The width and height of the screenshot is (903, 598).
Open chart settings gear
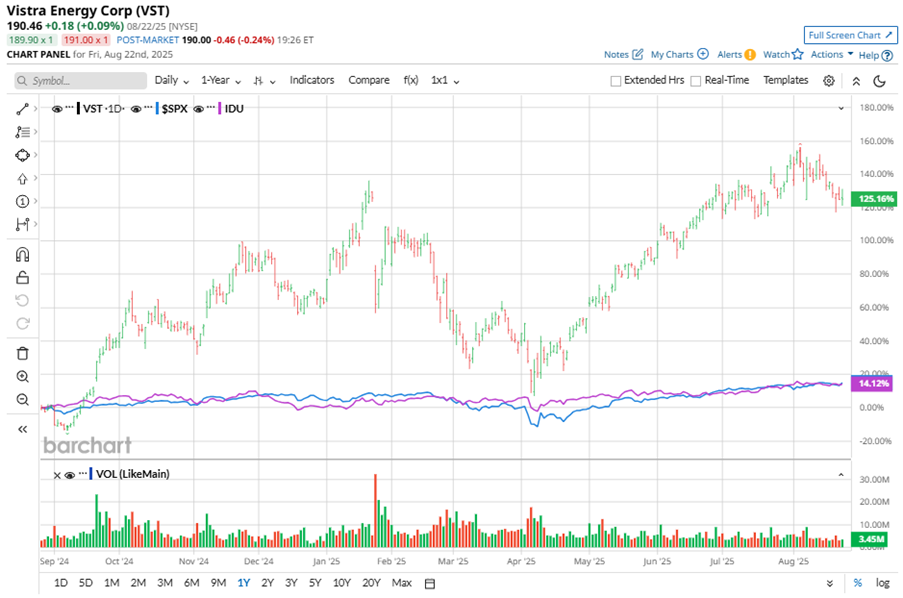829,81
